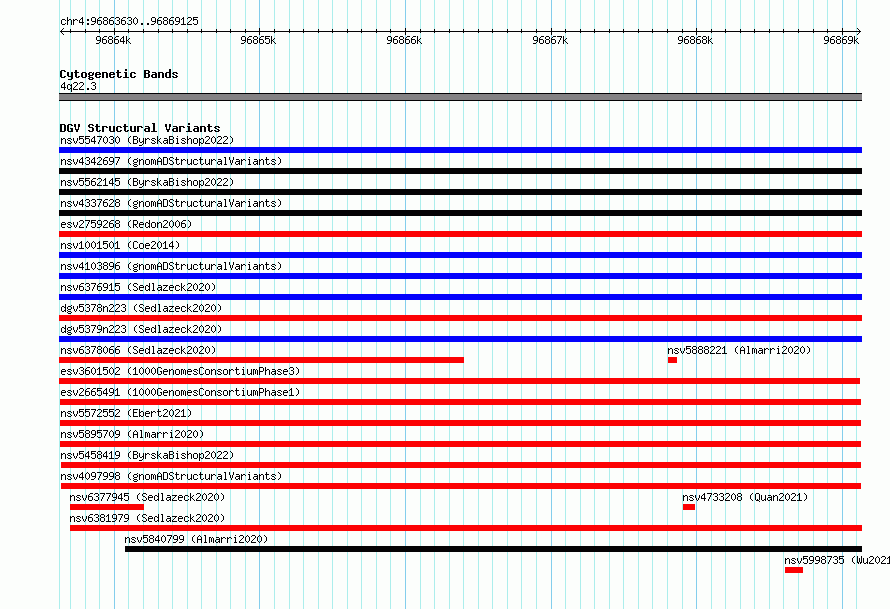890x609 pixels.
Task: Open the nsv6381979 (Sedlazeck2020) label
Action: (x=147, y=518)
